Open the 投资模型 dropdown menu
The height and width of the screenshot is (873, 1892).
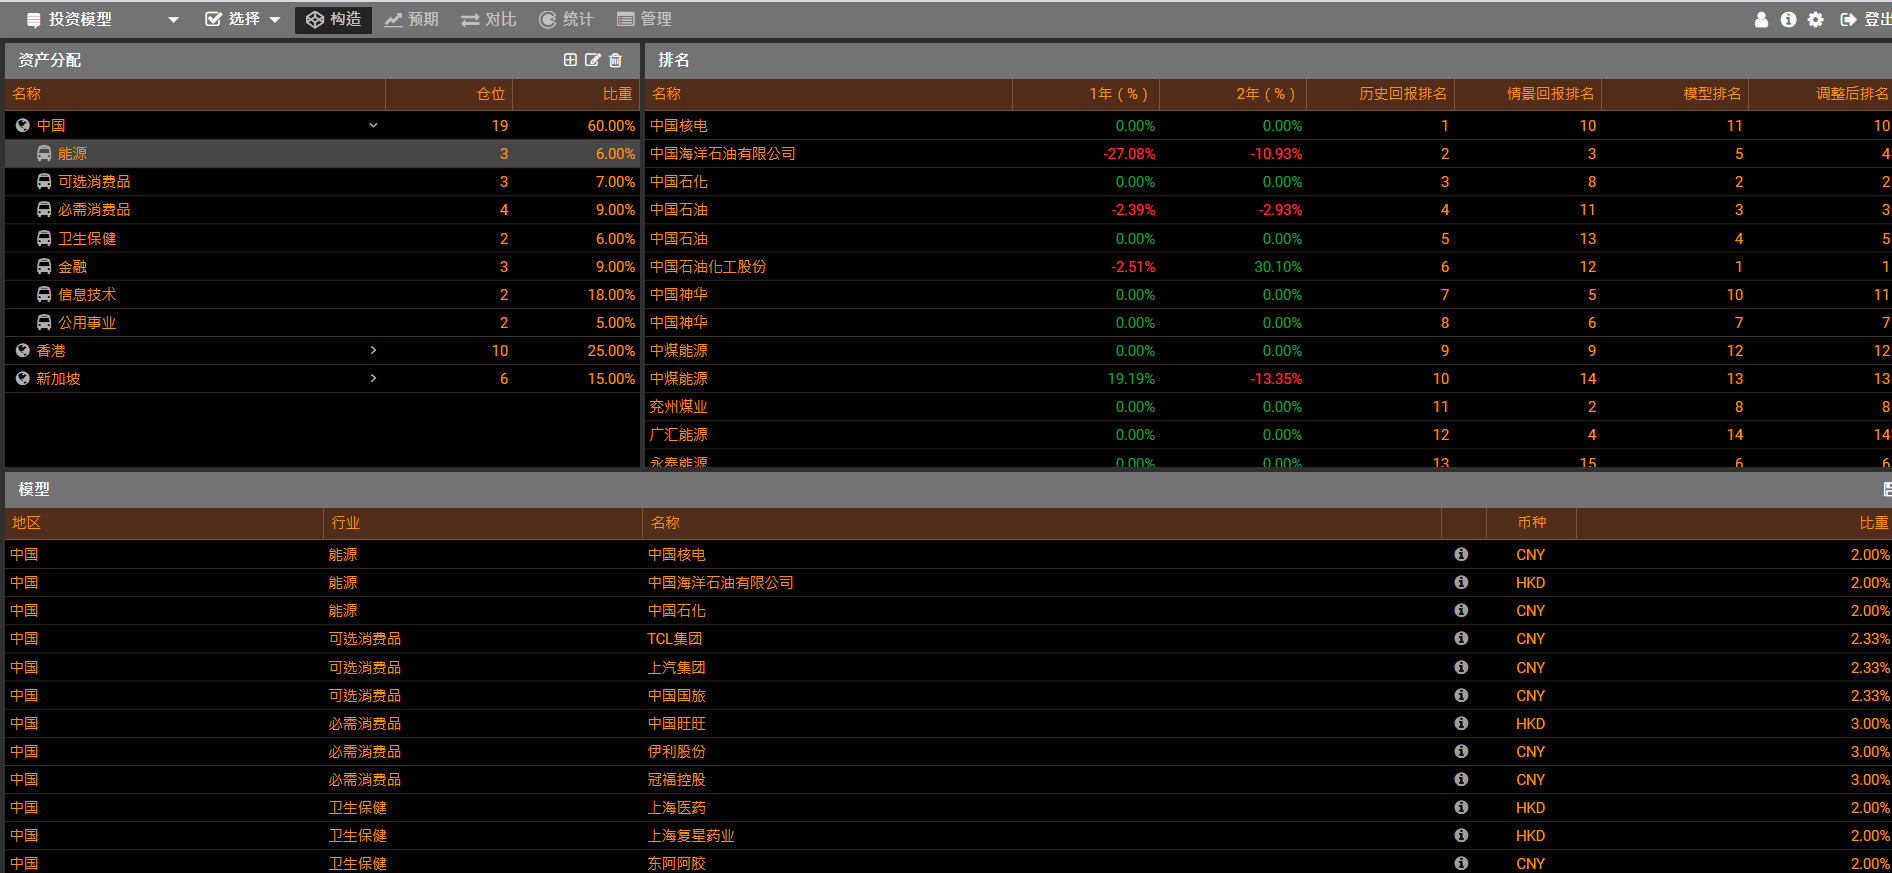click(102, 19)
